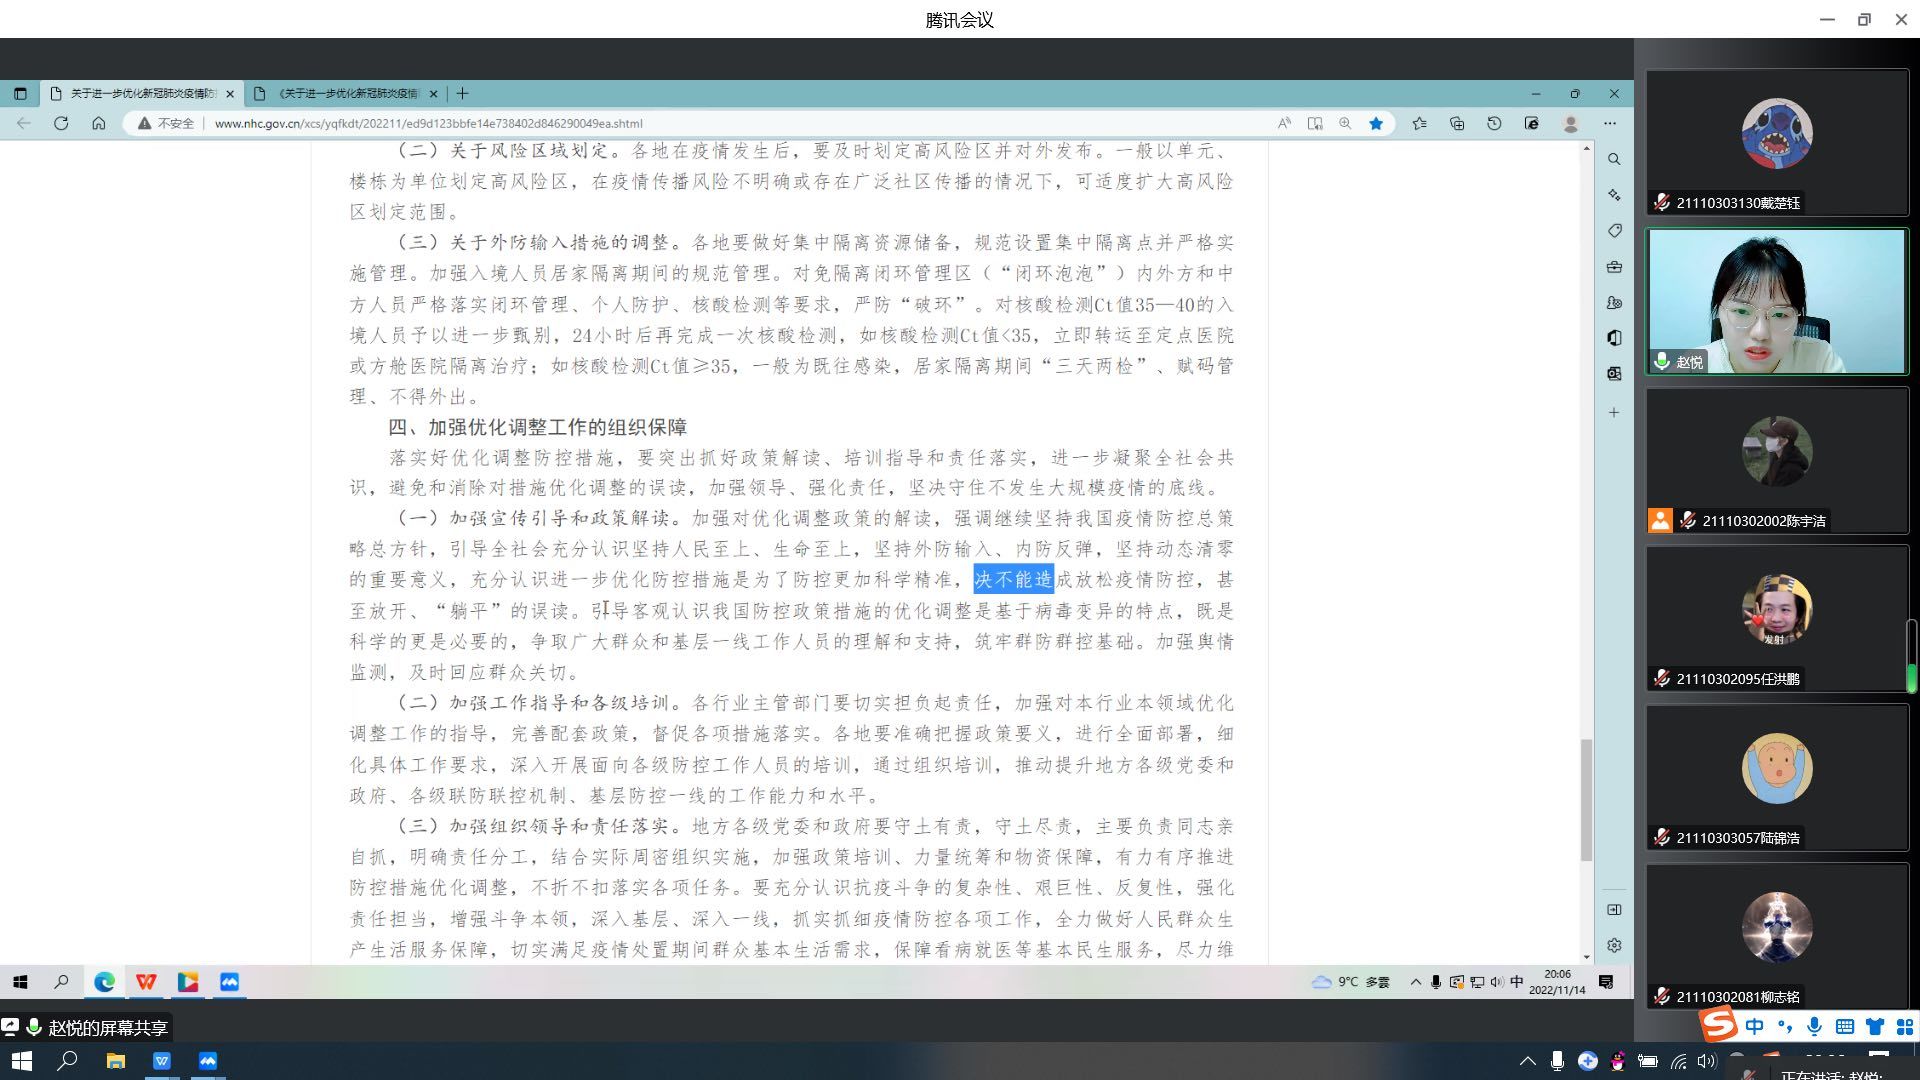Click the Favorites star in address bar
Image resolution: width=1920 pixels, height=1080 pixels.
1376,123
